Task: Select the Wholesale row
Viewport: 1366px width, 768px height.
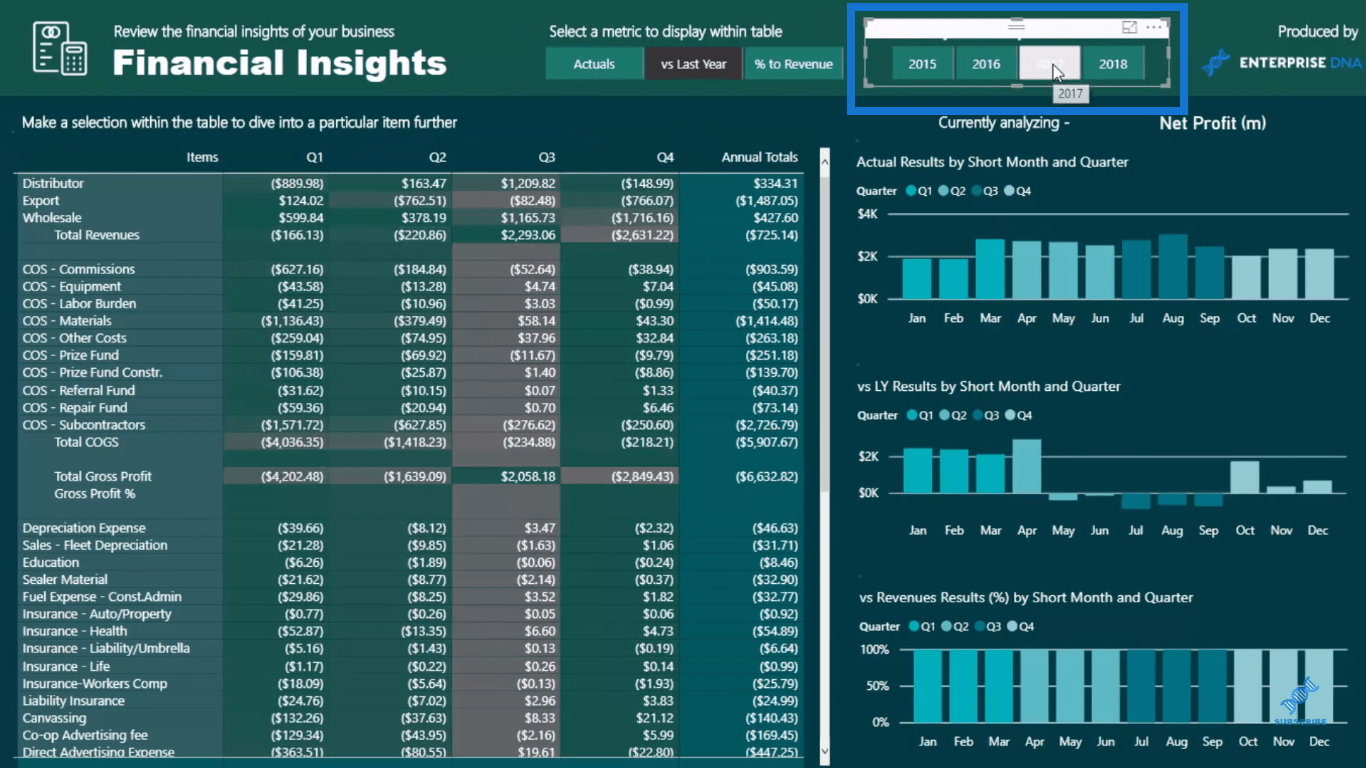Action: (x=410, y=217)
